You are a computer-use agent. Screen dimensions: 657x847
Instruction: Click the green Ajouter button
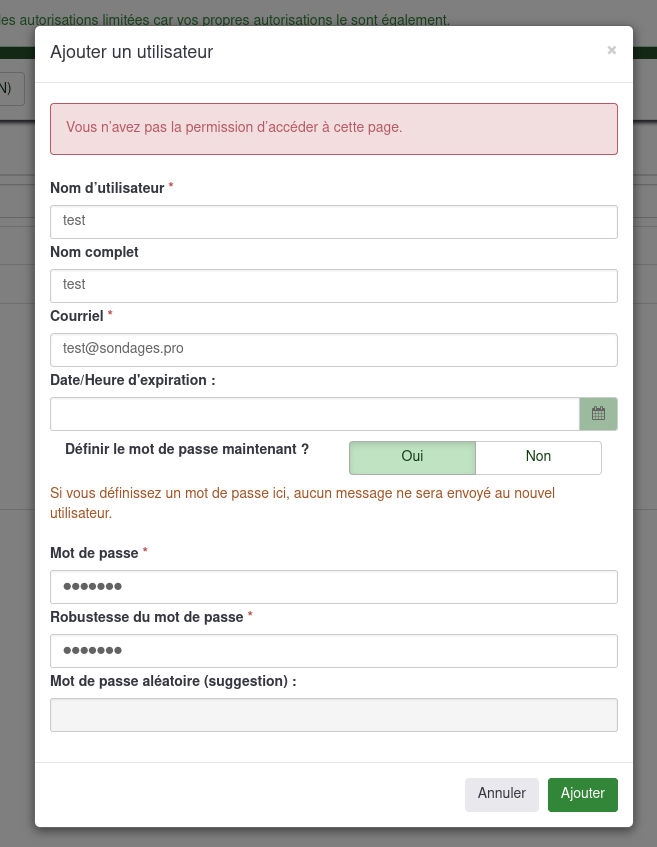[582, 794]
